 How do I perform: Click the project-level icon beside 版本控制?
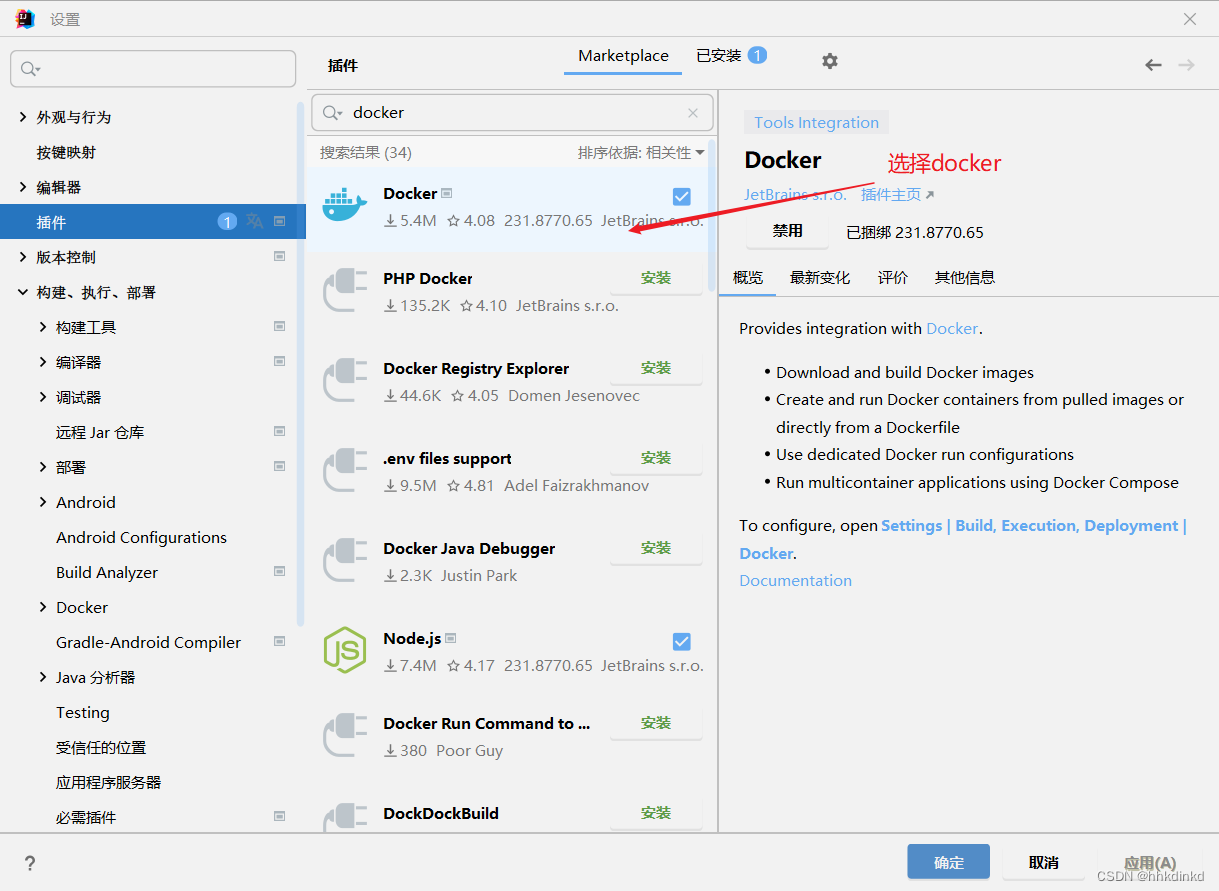280,256
